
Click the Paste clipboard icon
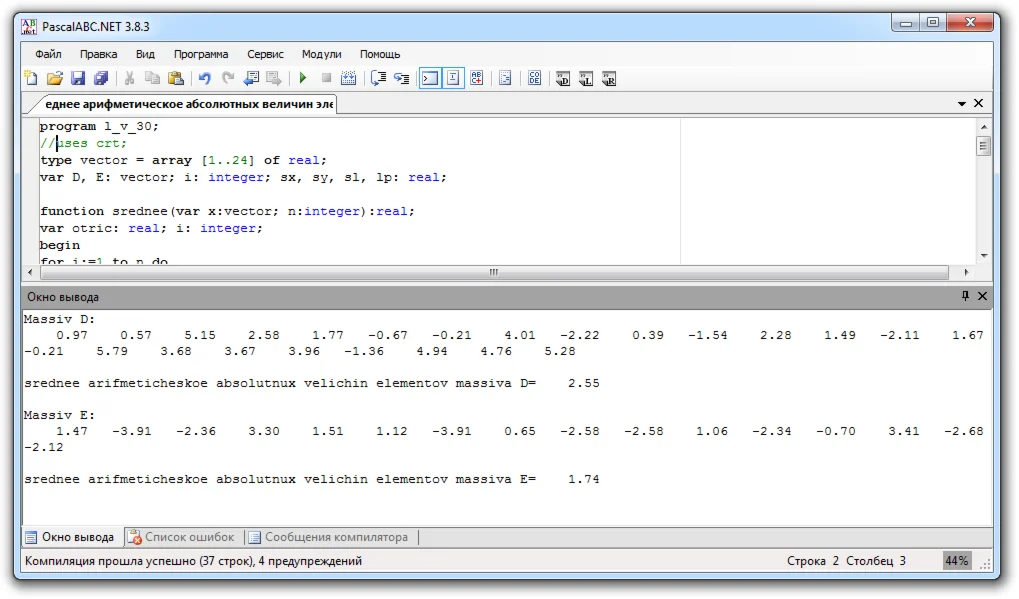point(176,78)
